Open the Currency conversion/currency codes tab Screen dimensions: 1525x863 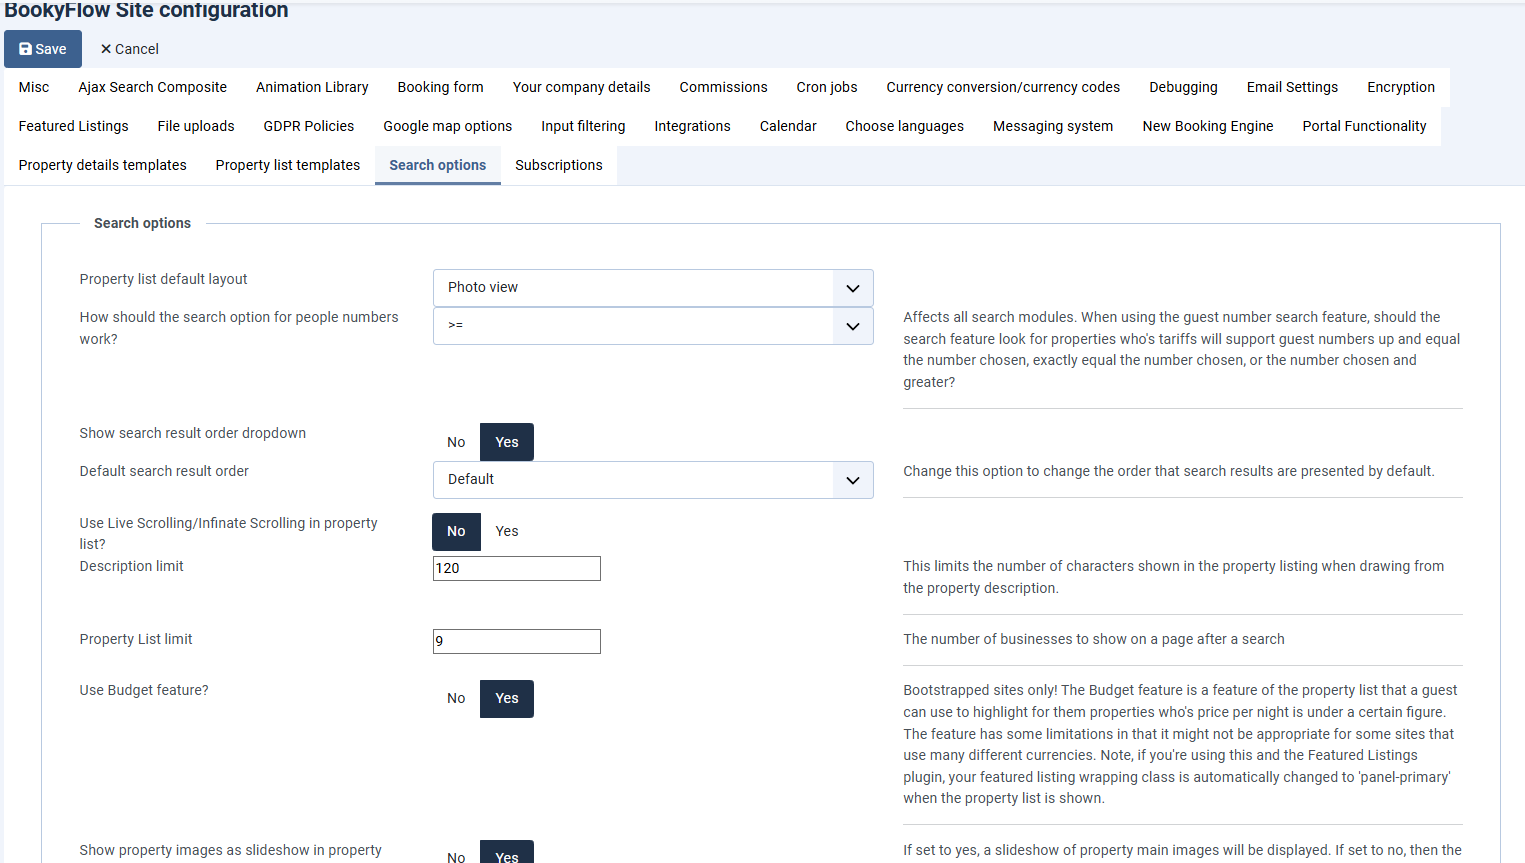(x=1003, y=87)
